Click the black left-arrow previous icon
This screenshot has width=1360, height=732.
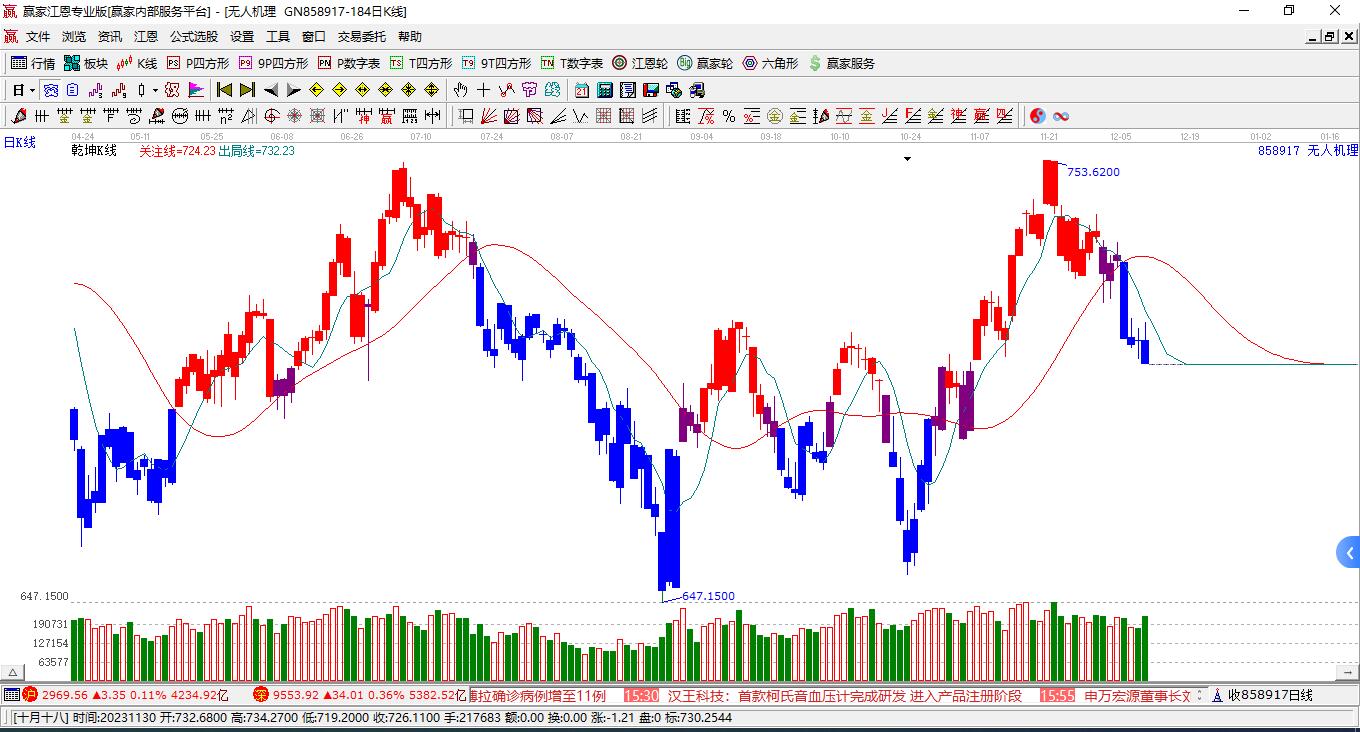click(x=270, y=90)
